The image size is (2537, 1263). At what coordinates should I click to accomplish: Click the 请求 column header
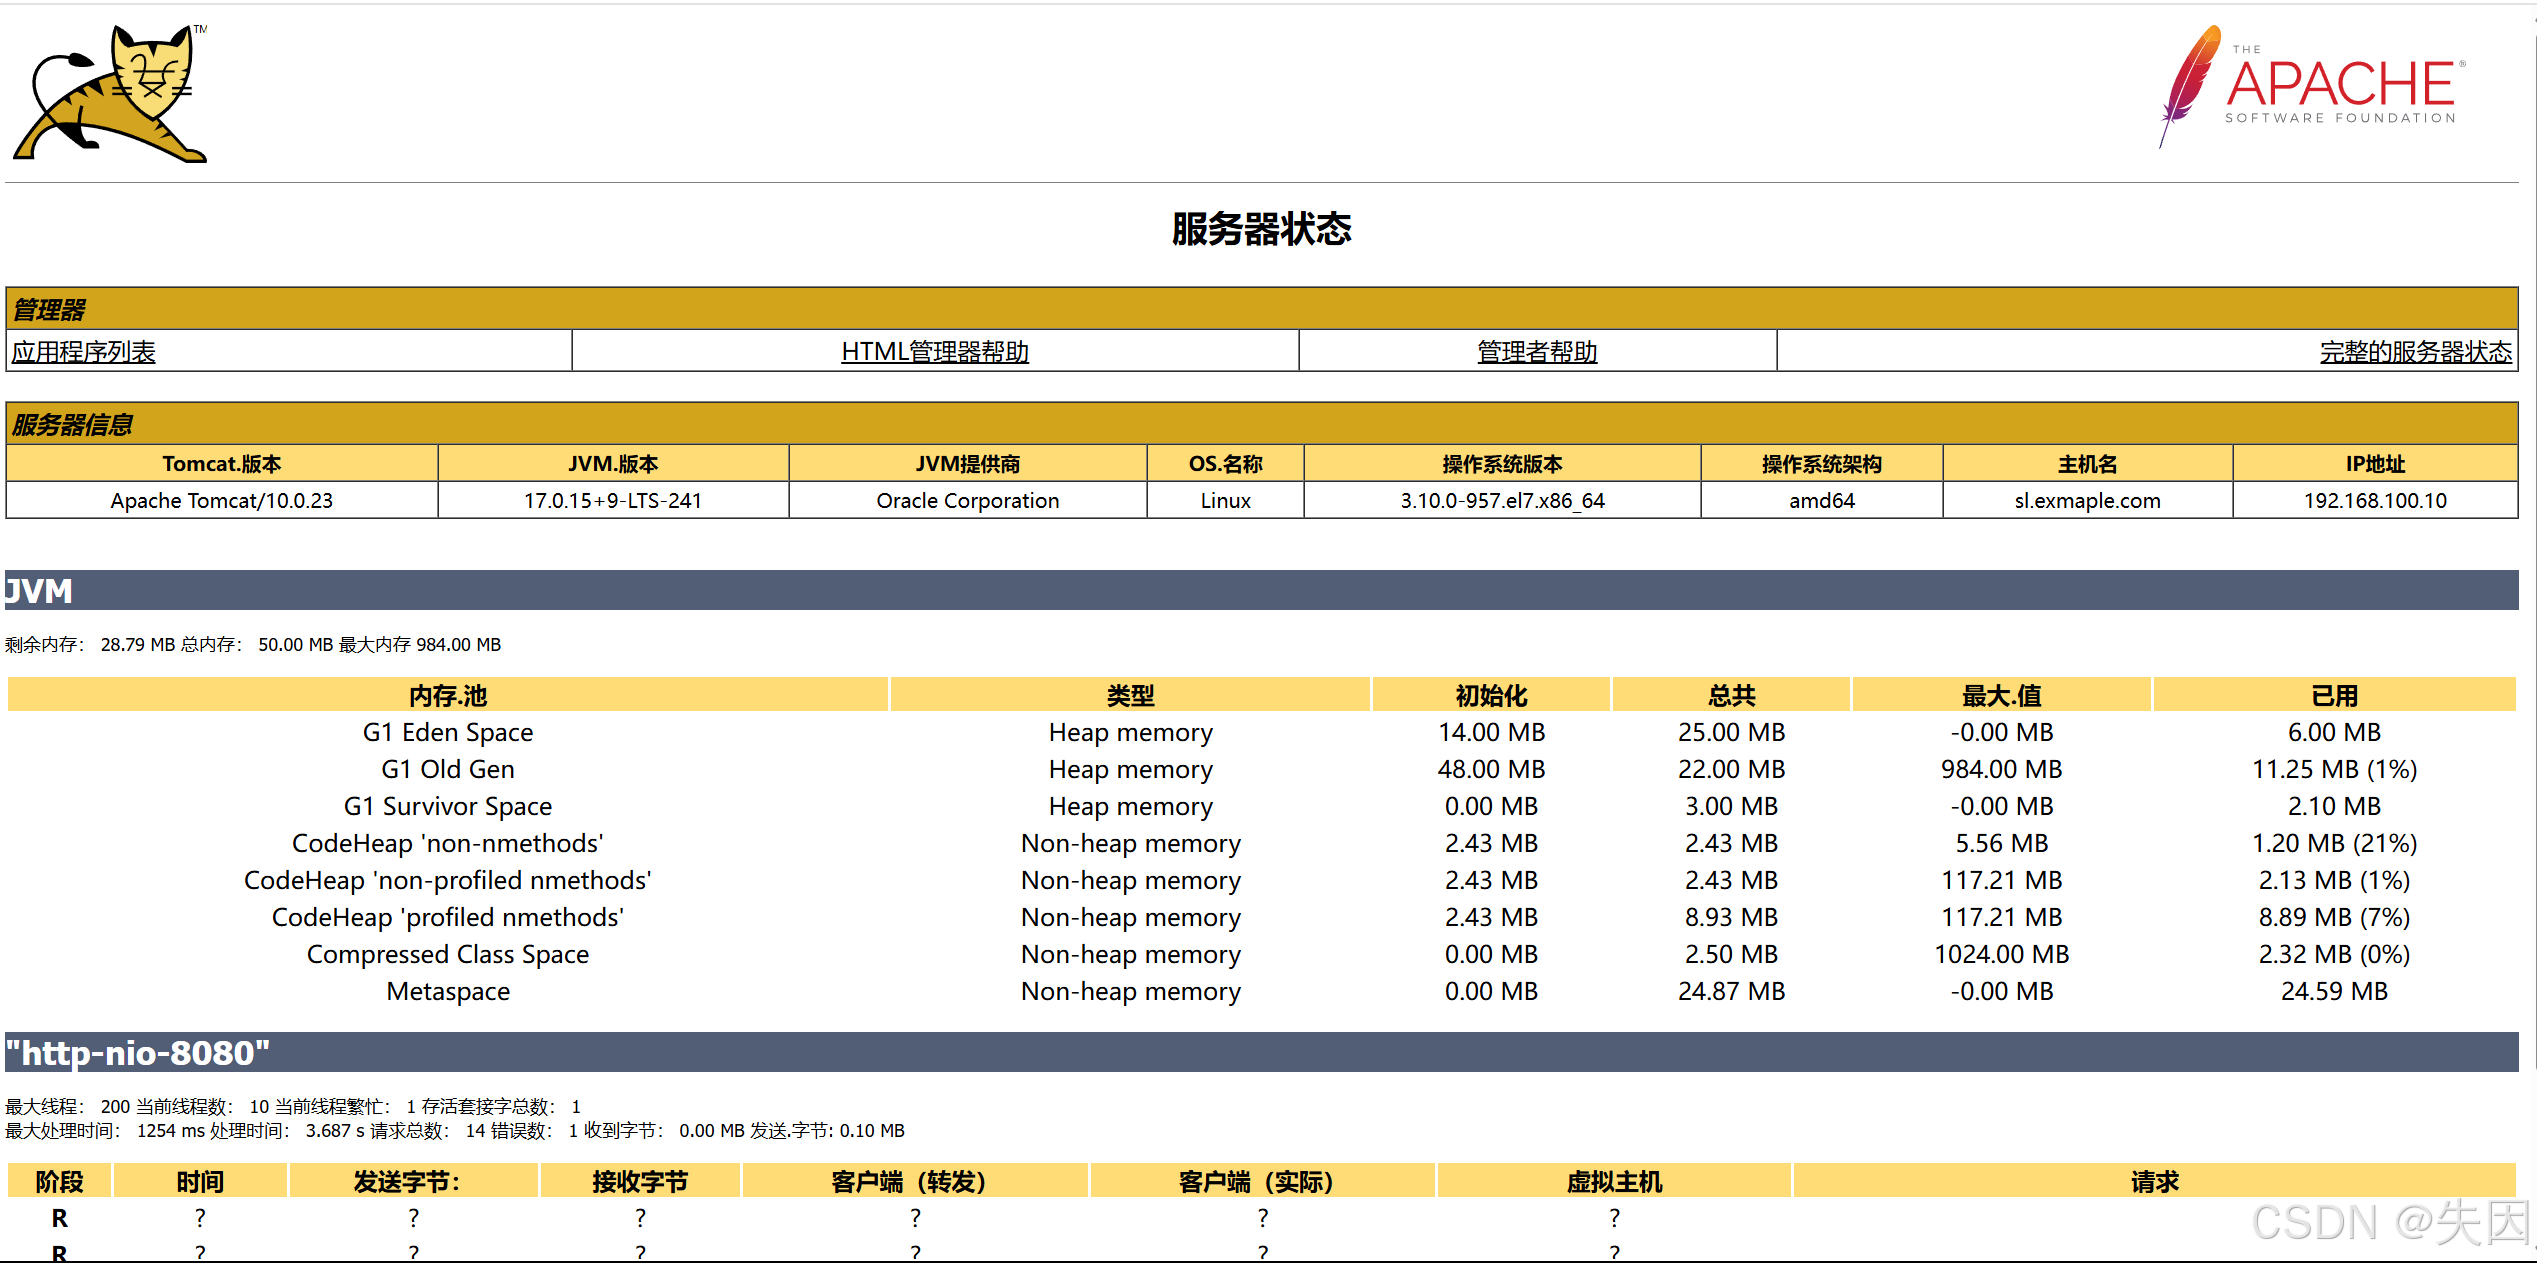pos(2154,1181)
